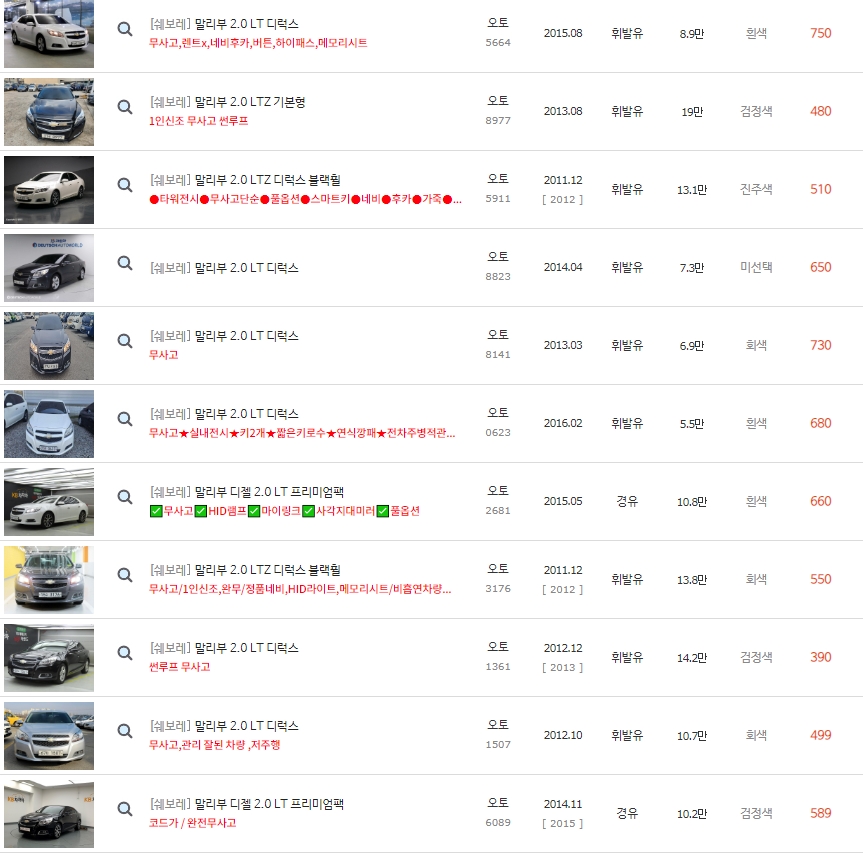This screenshot has width=863, height=855.
Task: Click the white Malibu thumbnail at the top
Action: pos(48,33)
